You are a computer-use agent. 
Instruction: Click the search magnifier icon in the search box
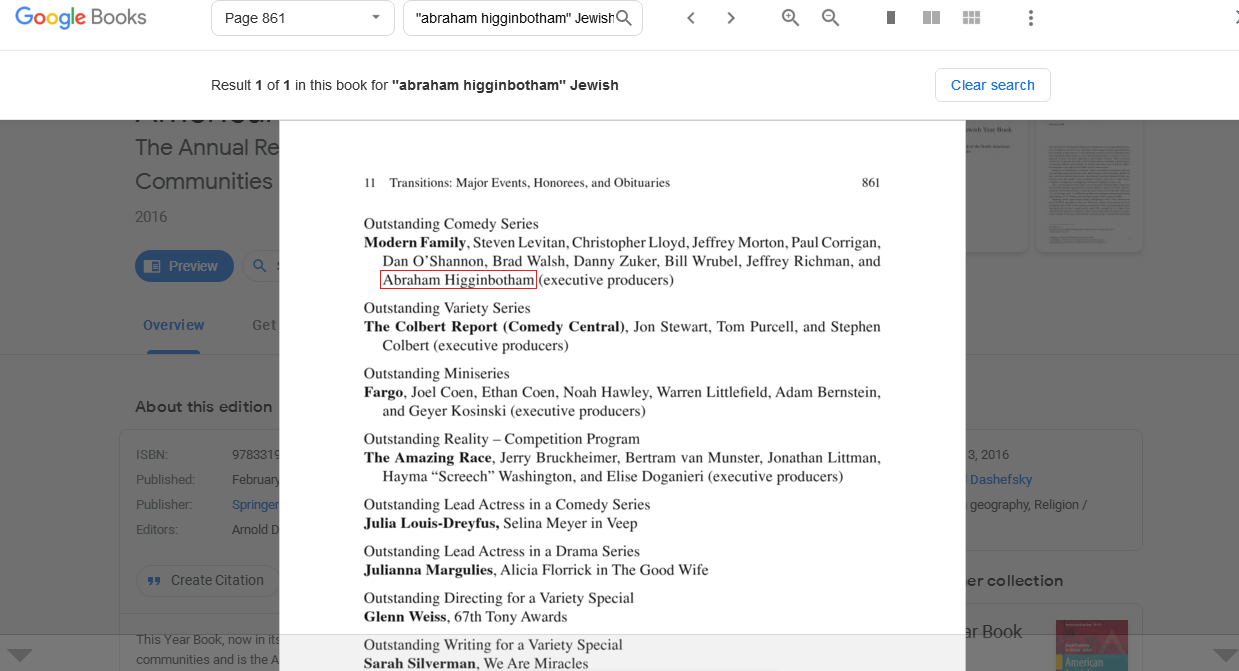624,18
